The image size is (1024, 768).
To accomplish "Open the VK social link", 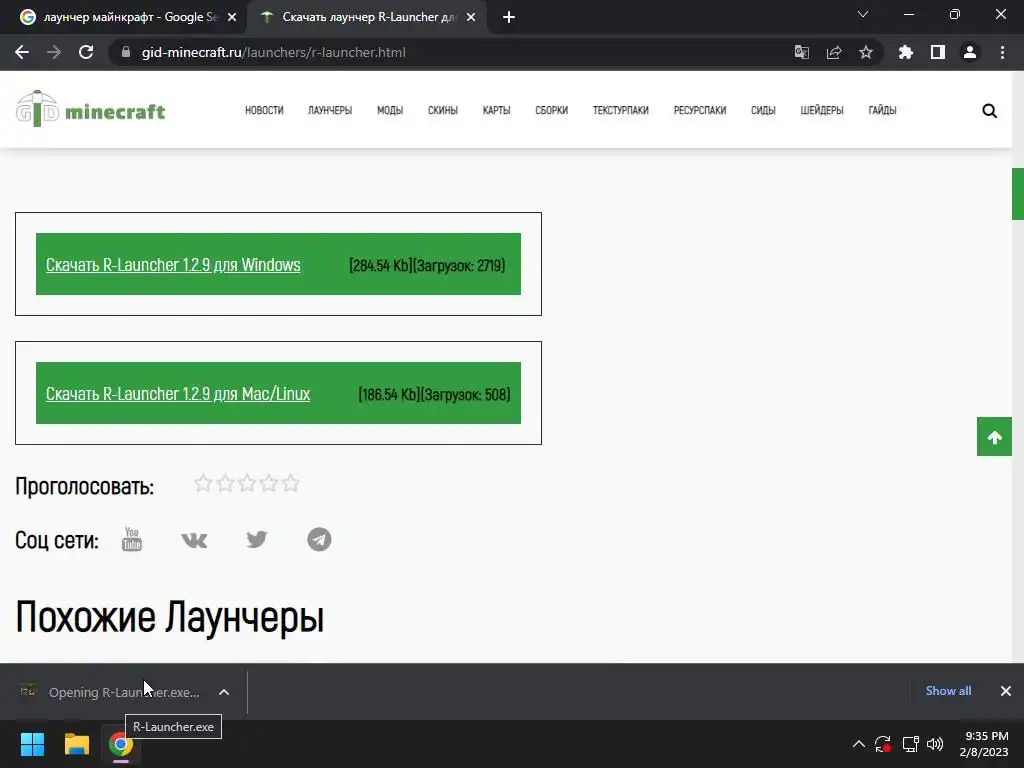I will 194,540.
